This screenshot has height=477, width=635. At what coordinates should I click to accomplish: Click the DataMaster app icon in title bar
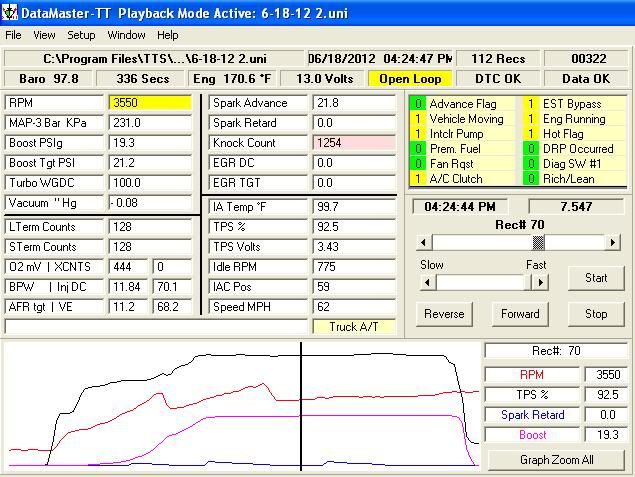coord(11,11)
